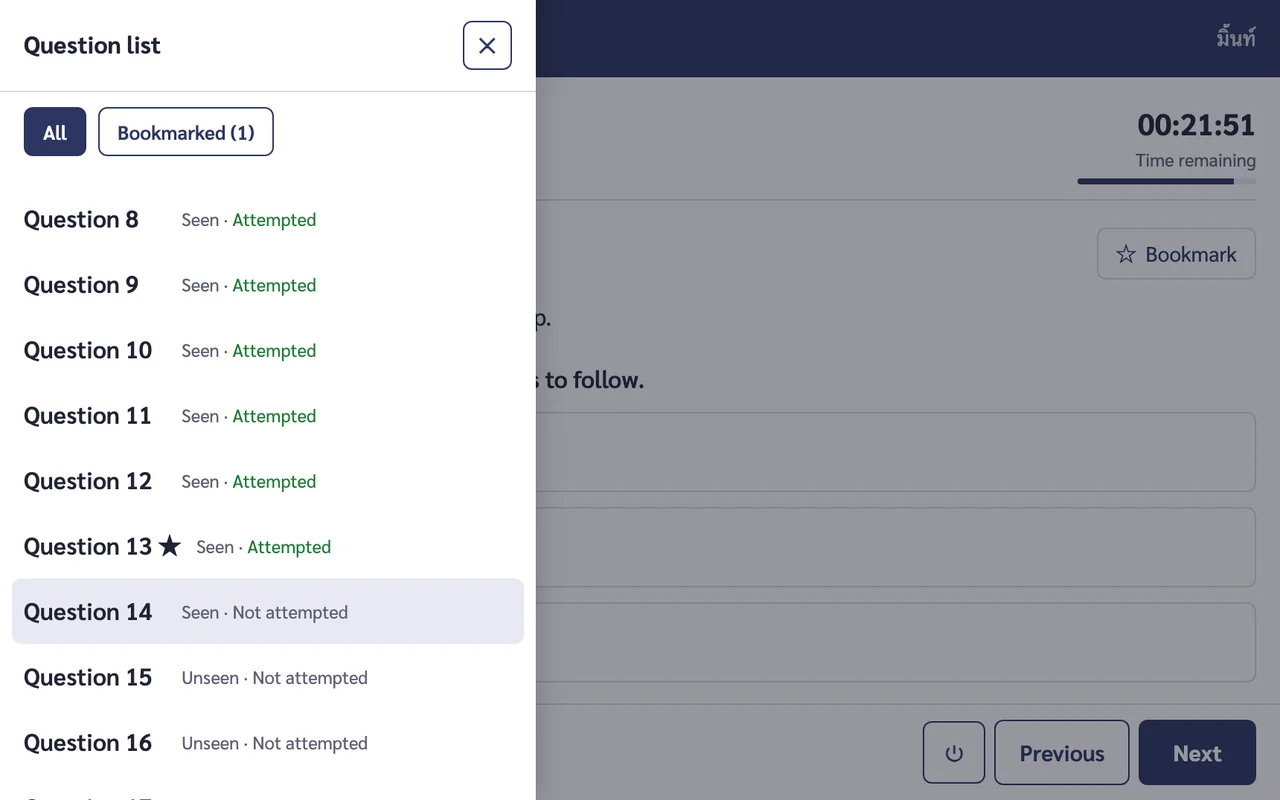
Task: Click the star next to Question 13
Action: (x=170, y=546)
